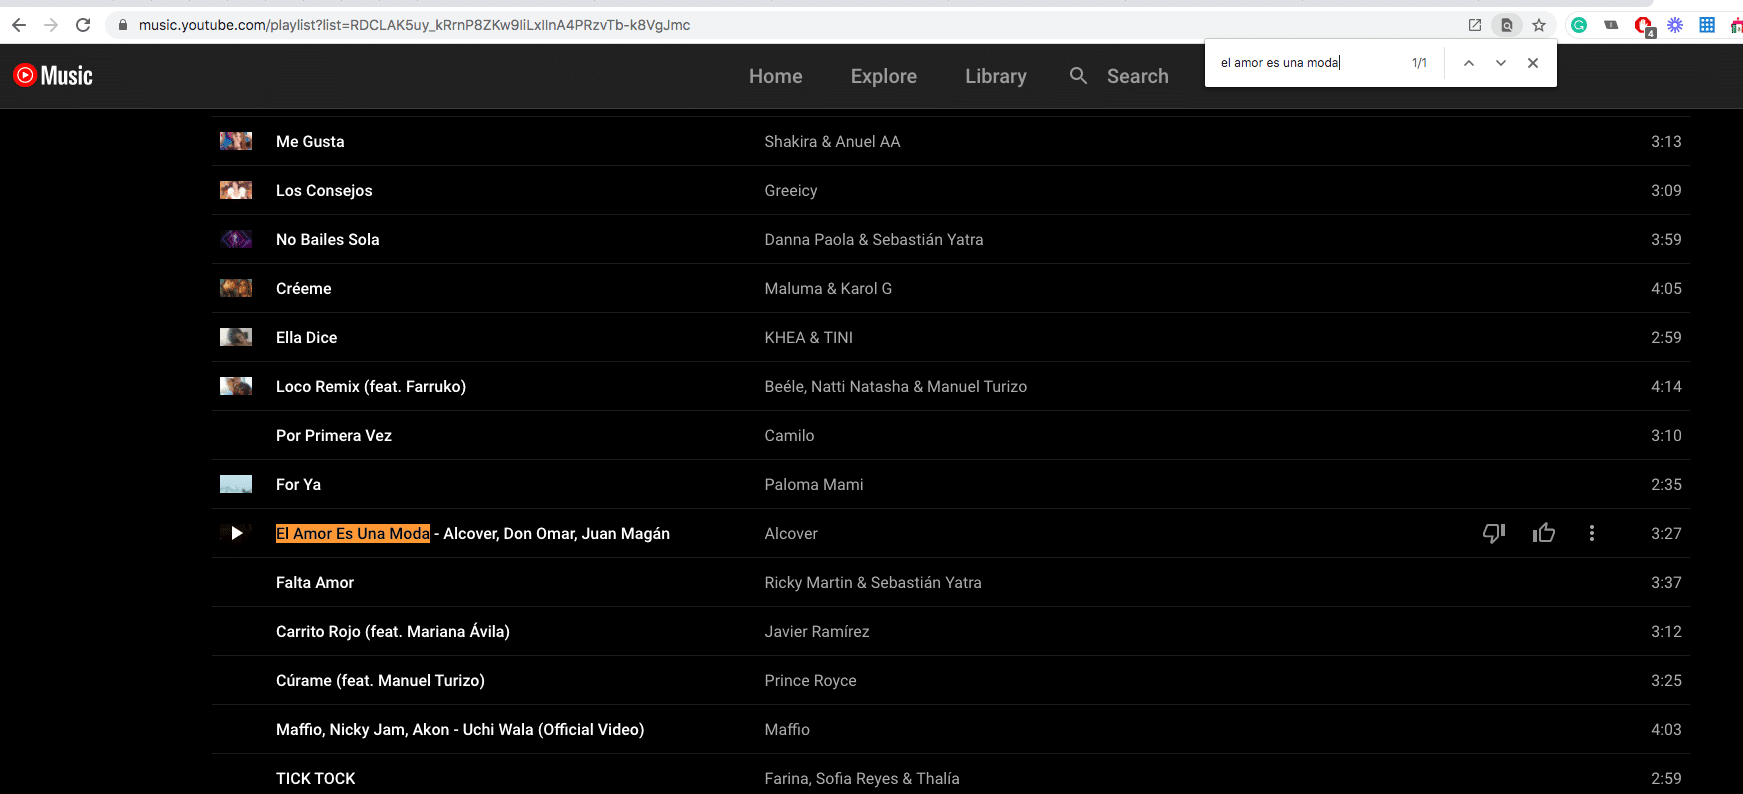Open artist link Prince Royce
The height and width of the screenshot is (794, 1743).
pos(811,681)
